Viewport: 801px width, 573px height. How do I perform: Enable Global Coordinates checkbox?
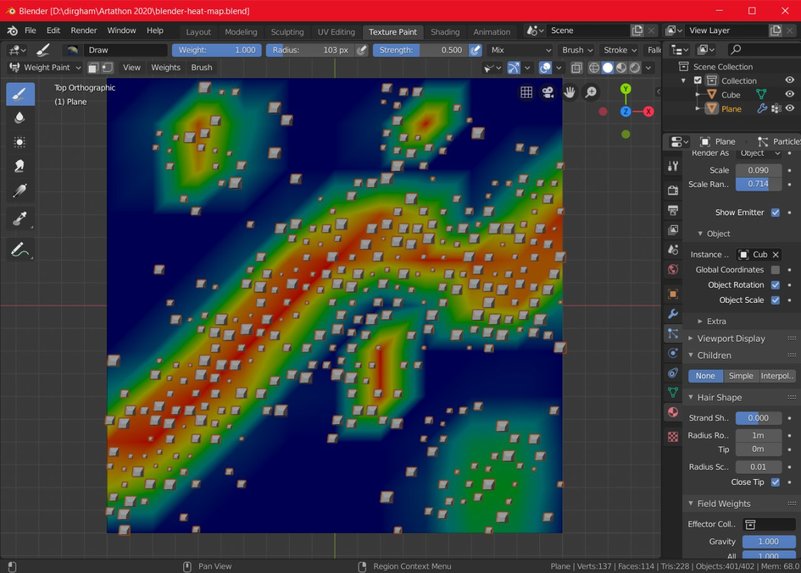pyautogui.click(x=775, y=270)
